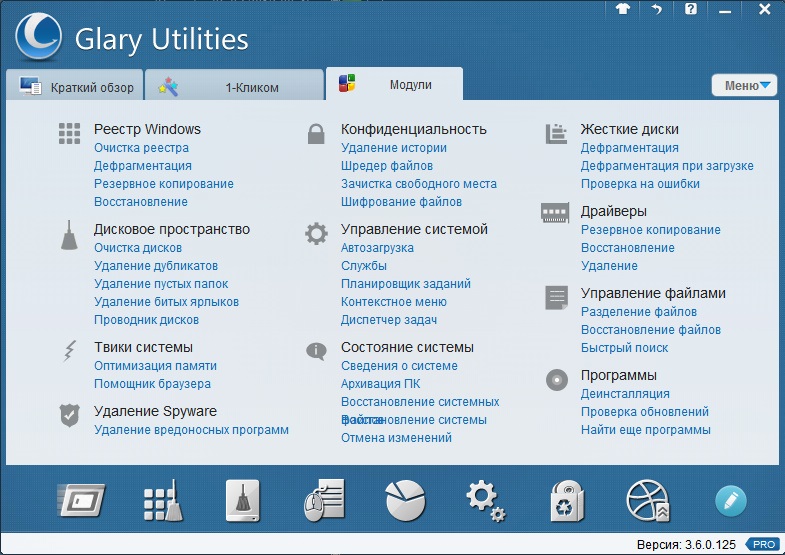
Task: Click the Деинсталляция link under Программы
Action: (625, 394)
